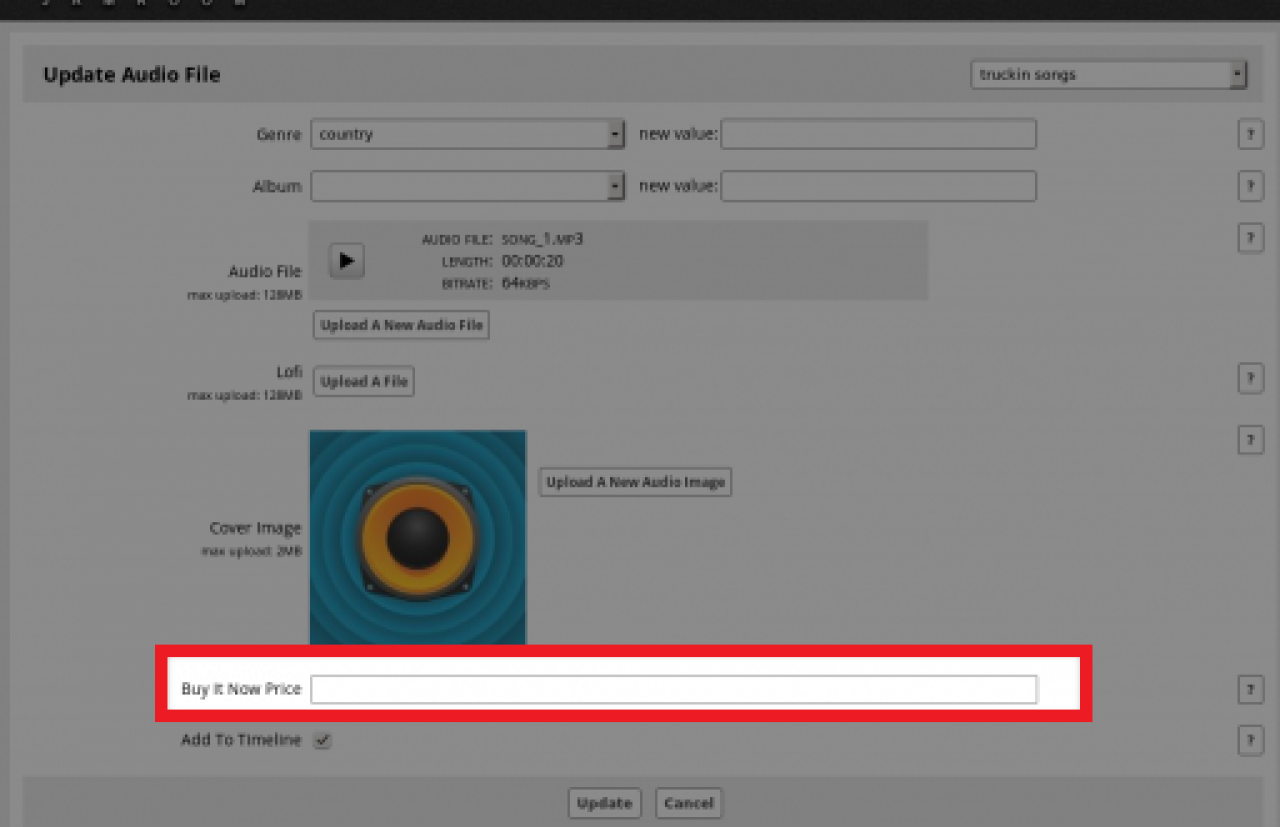Open the truckin songs dropdown

[1108, 75]
